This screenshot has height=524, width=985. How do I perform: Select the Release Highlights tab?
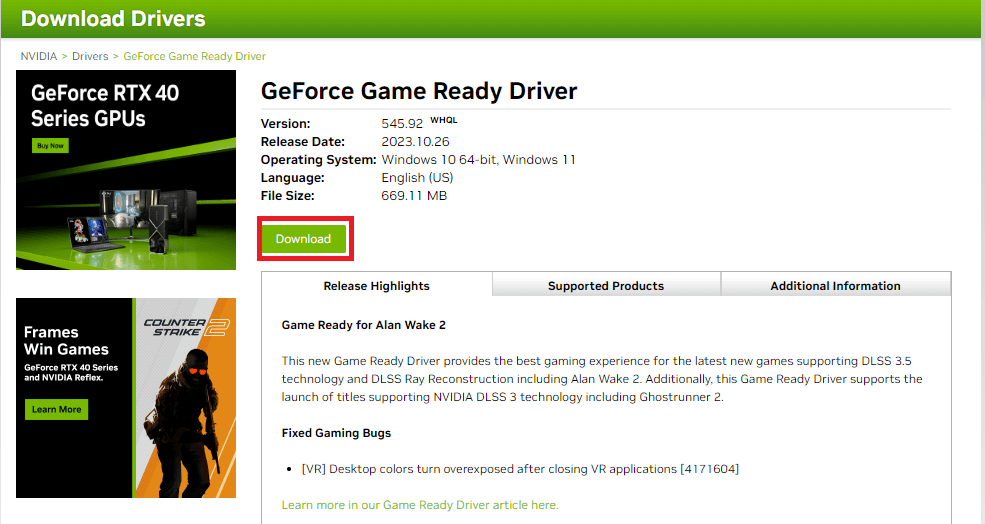376,286
